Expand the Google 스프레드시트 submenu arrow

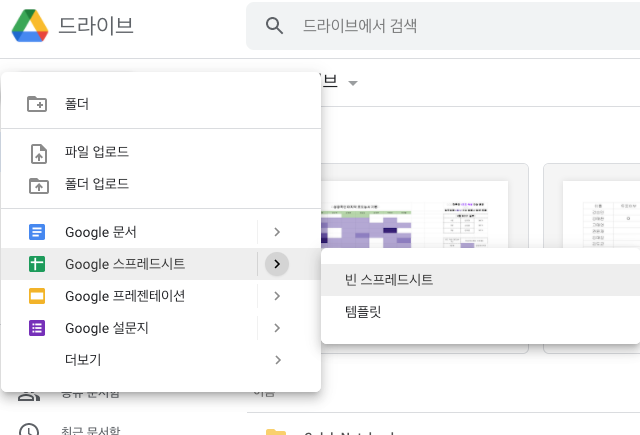click(277, 264)
